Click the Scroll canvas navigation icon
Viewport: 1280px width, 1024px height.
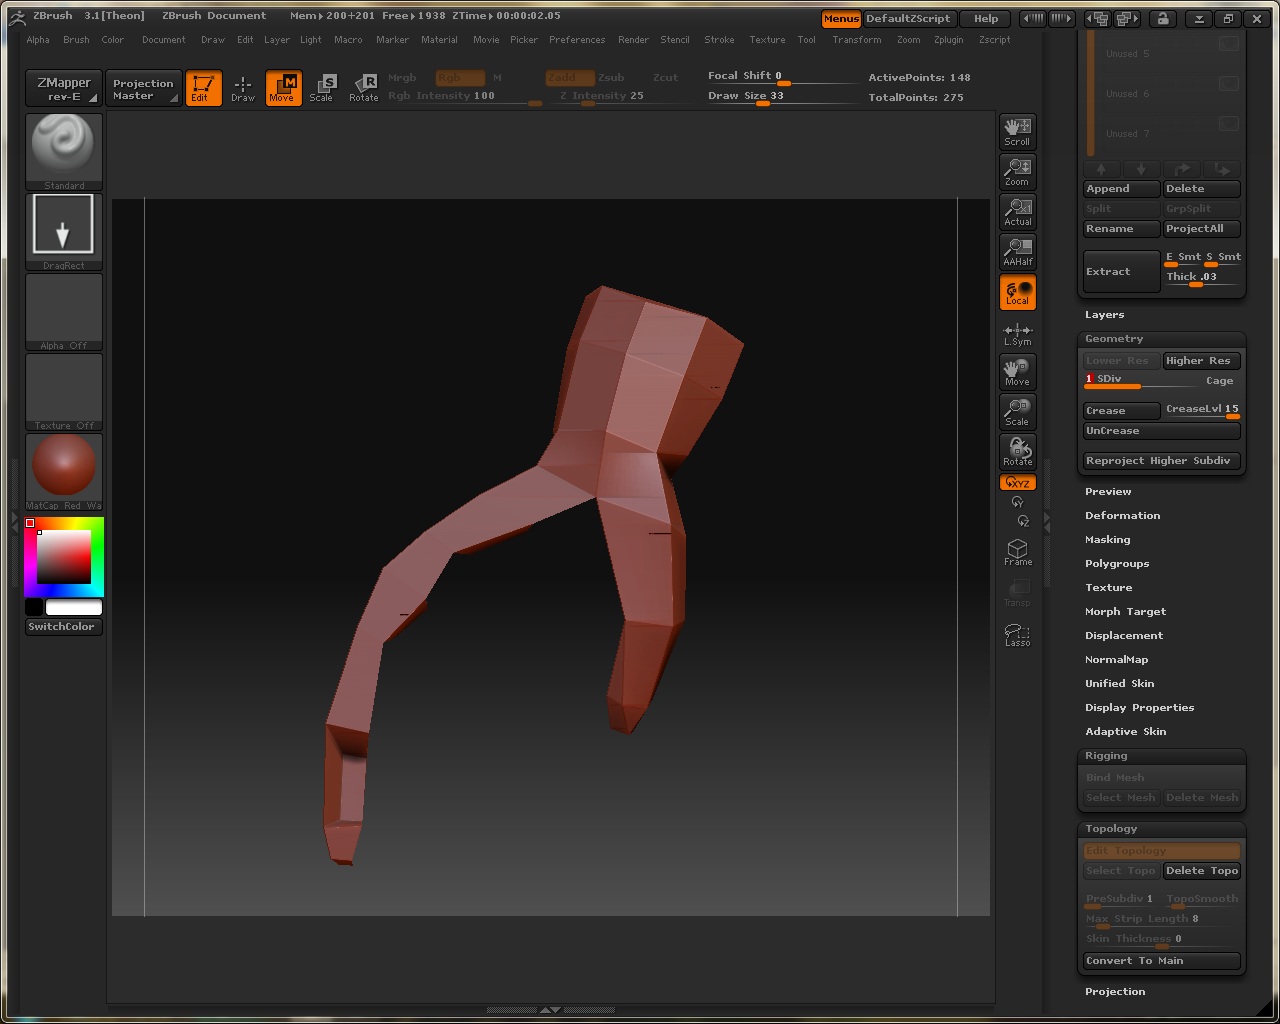tap(1017, 131)
